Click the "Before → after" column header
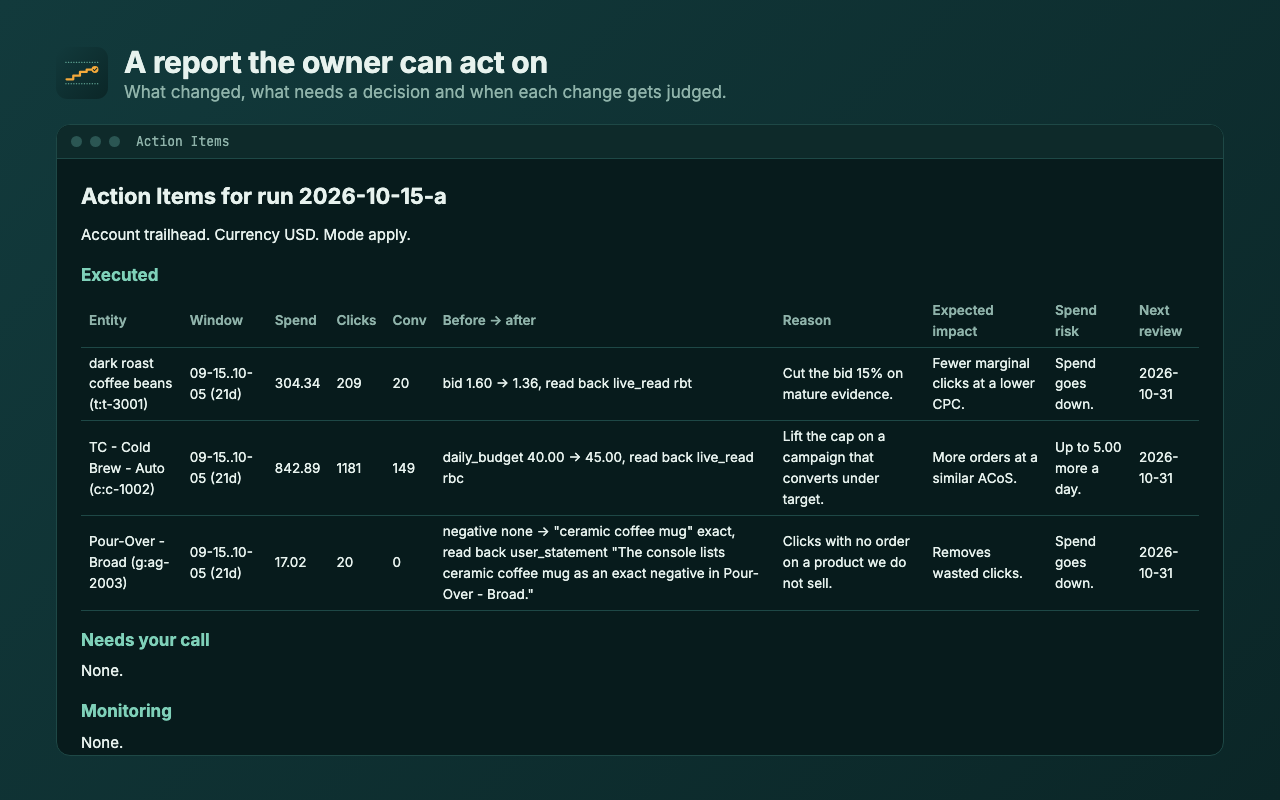The width and height of the screenshot is (1280, 800). click(x=489, y=320)
